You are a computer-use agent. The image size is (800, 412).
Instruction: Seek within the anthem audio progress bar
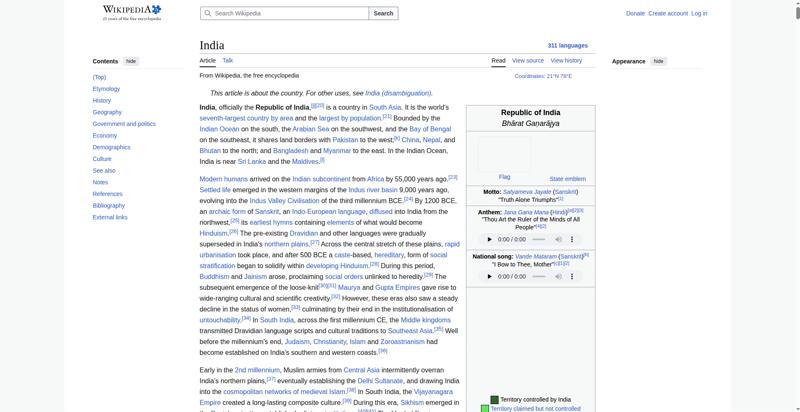coord(539,239)
